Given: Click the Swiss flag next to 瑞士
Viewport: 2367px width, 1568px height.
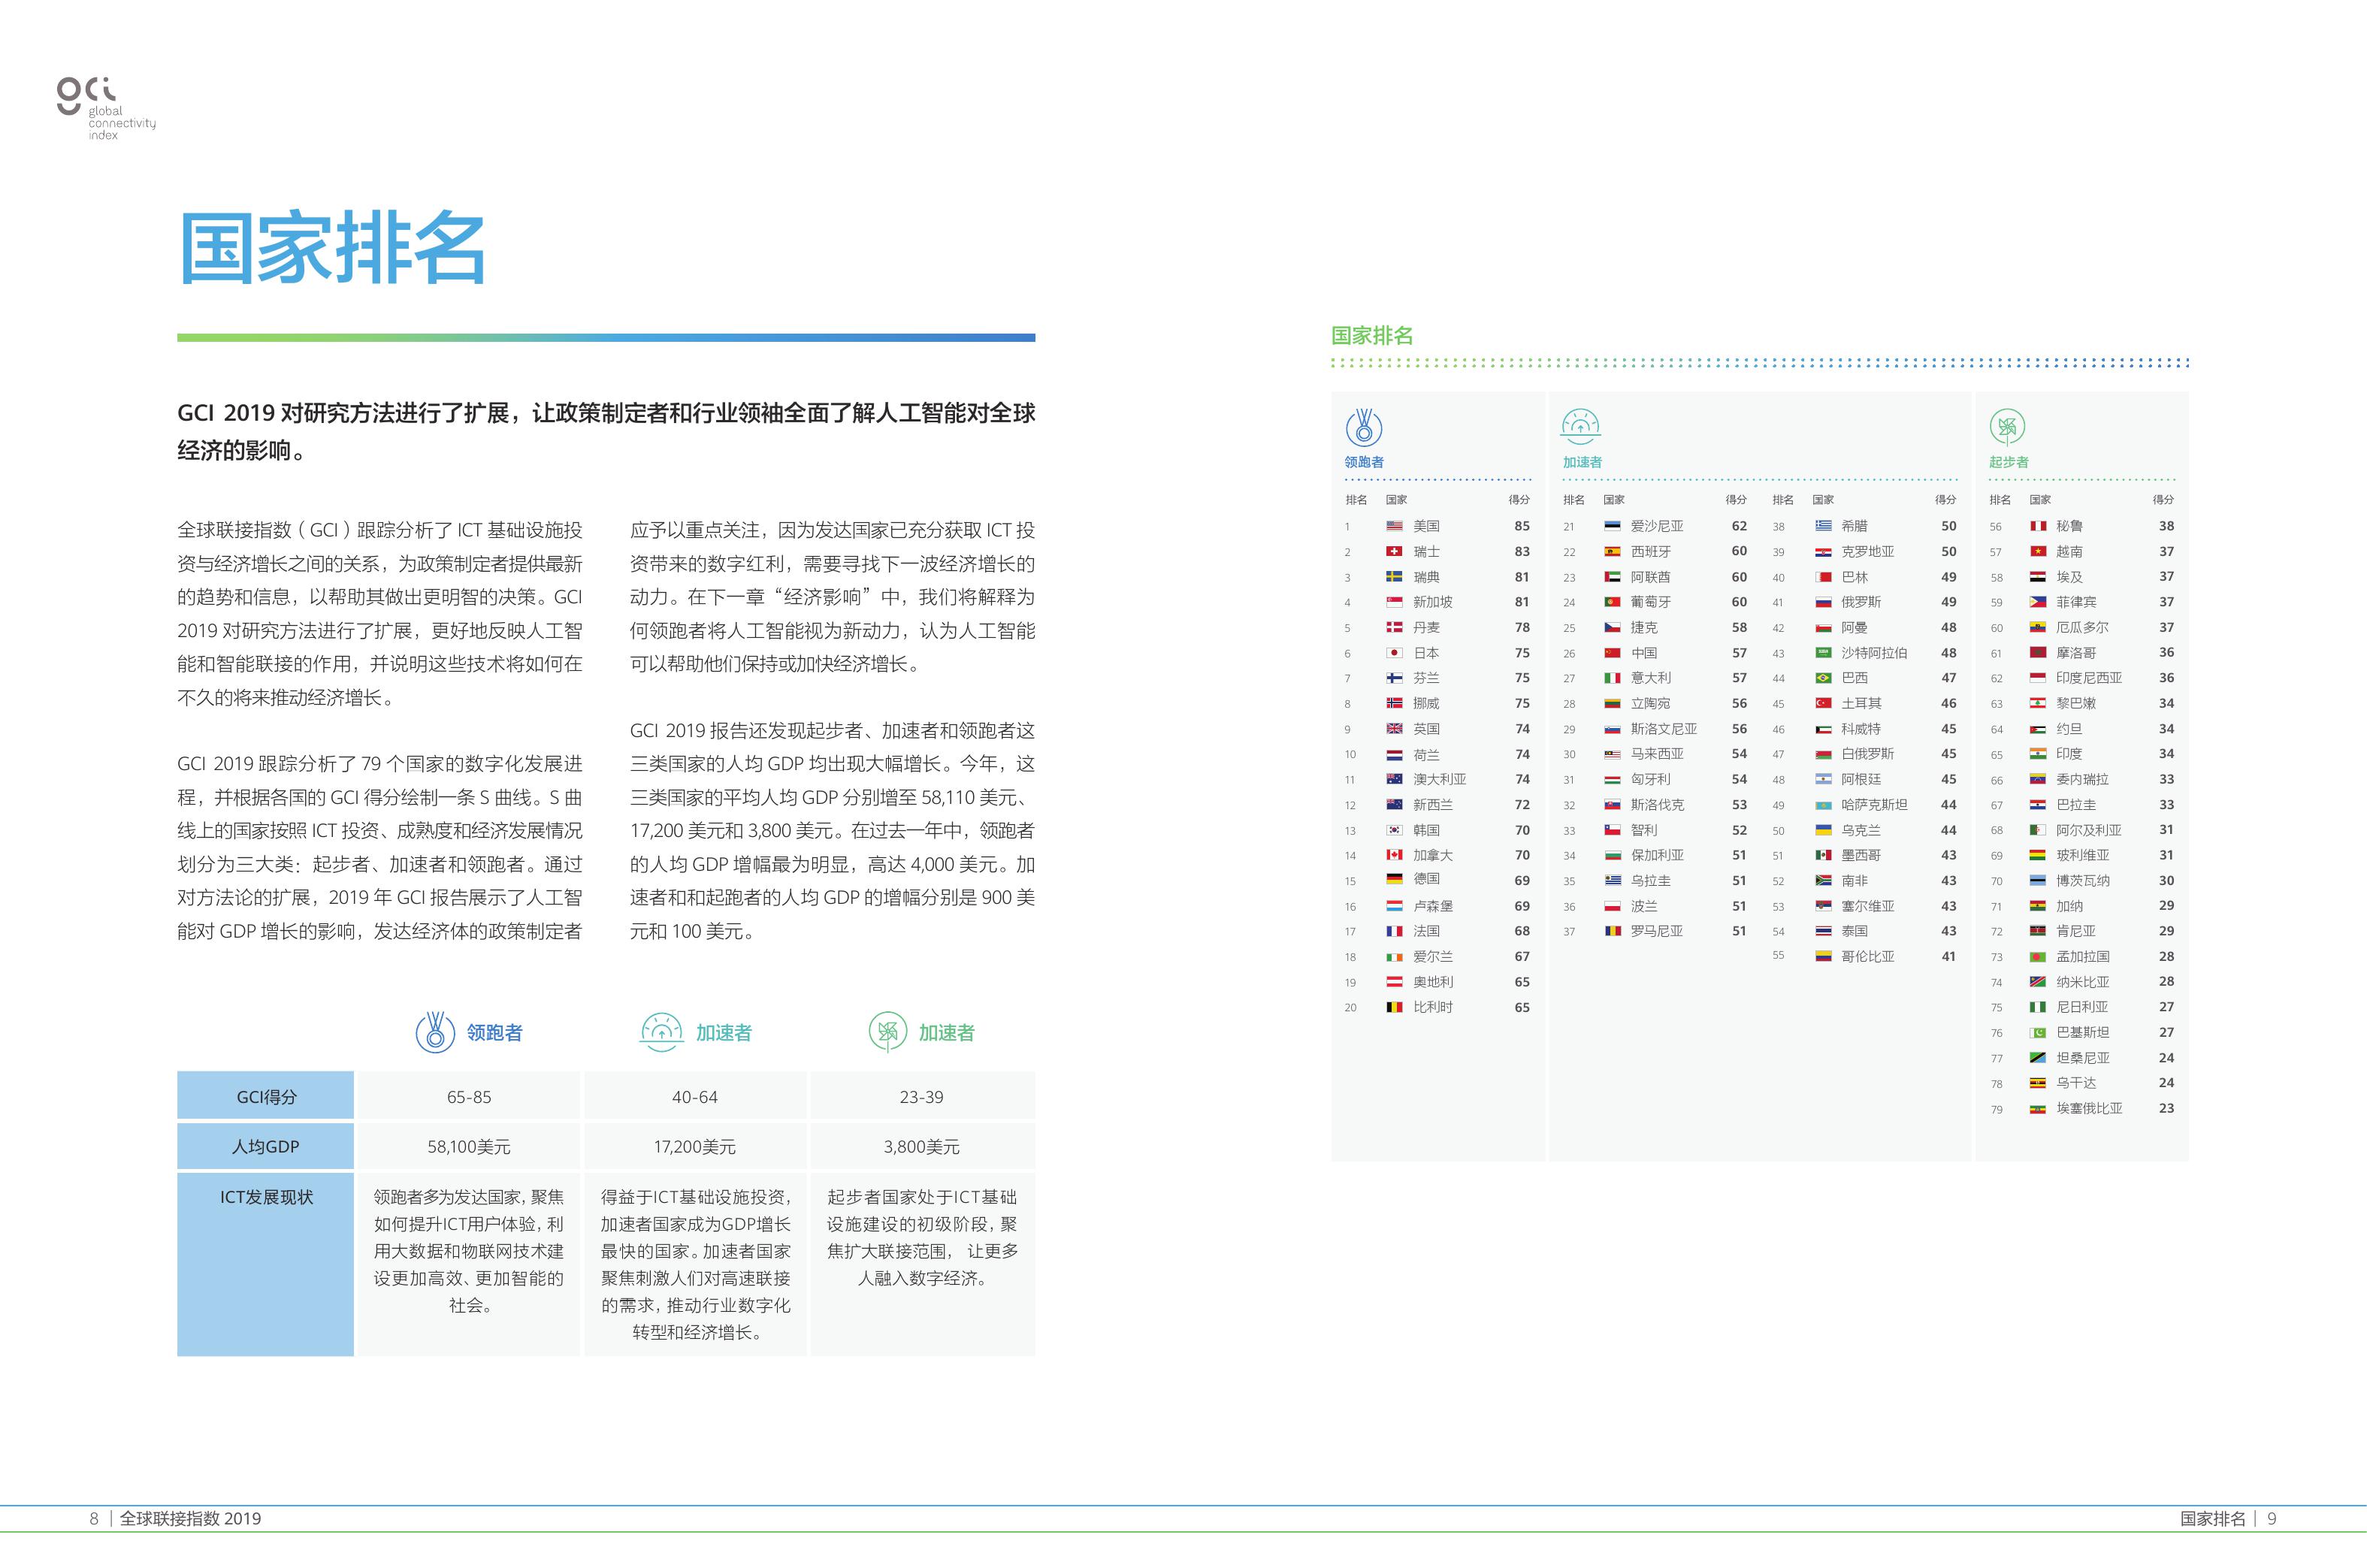Looking at the screenshot, I should [x=1394, y=552].
